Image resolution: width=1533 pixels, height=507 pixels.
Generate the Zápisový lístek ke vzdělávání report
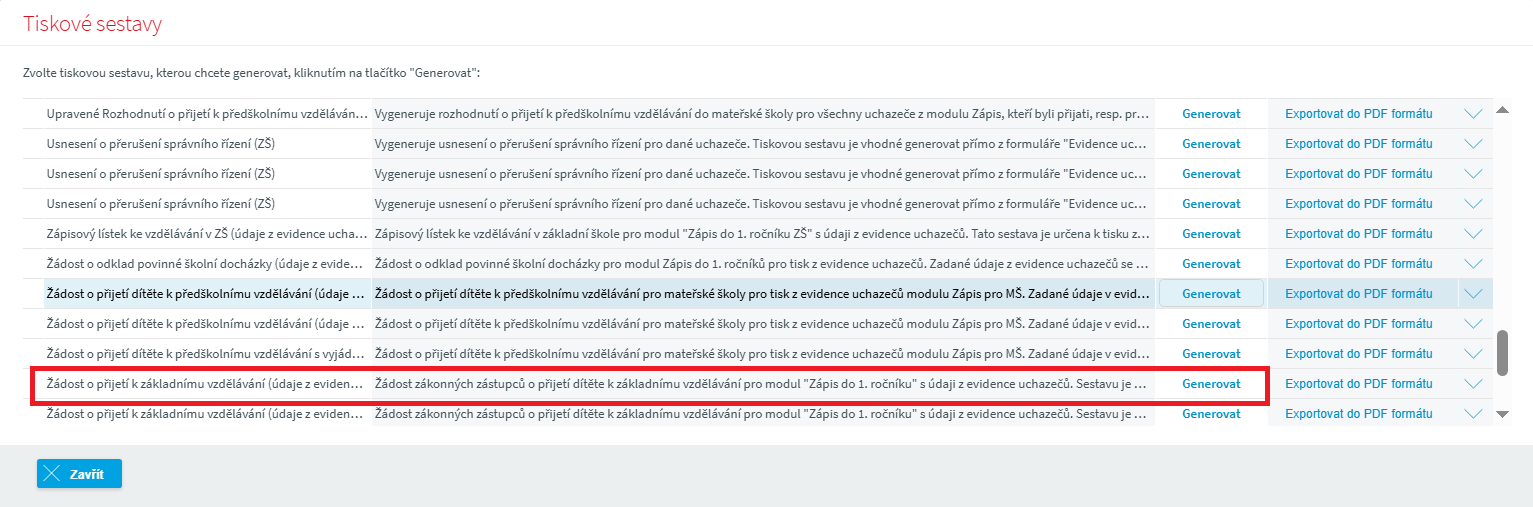(1211, 234)
